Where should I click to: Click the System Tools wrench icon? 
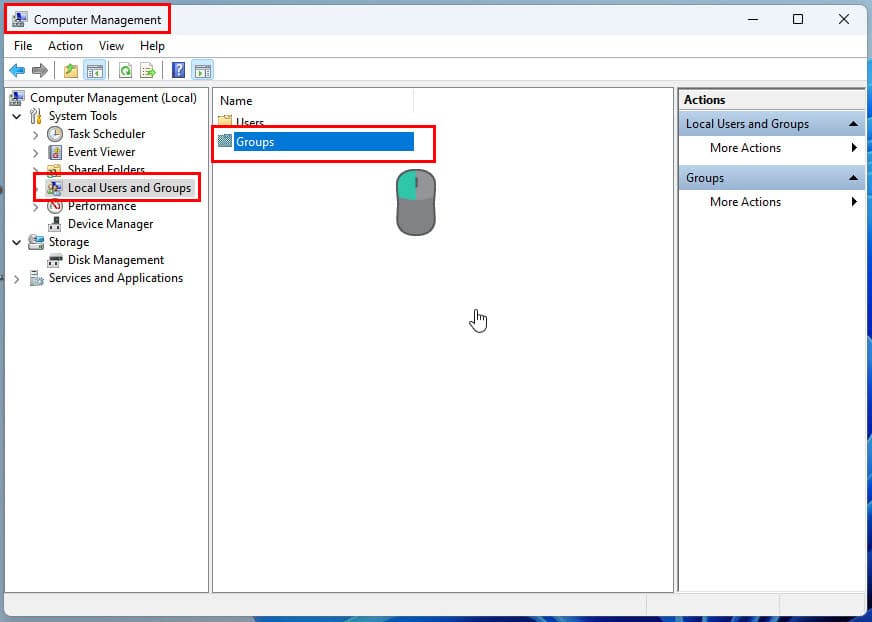[x=36, y=116]
